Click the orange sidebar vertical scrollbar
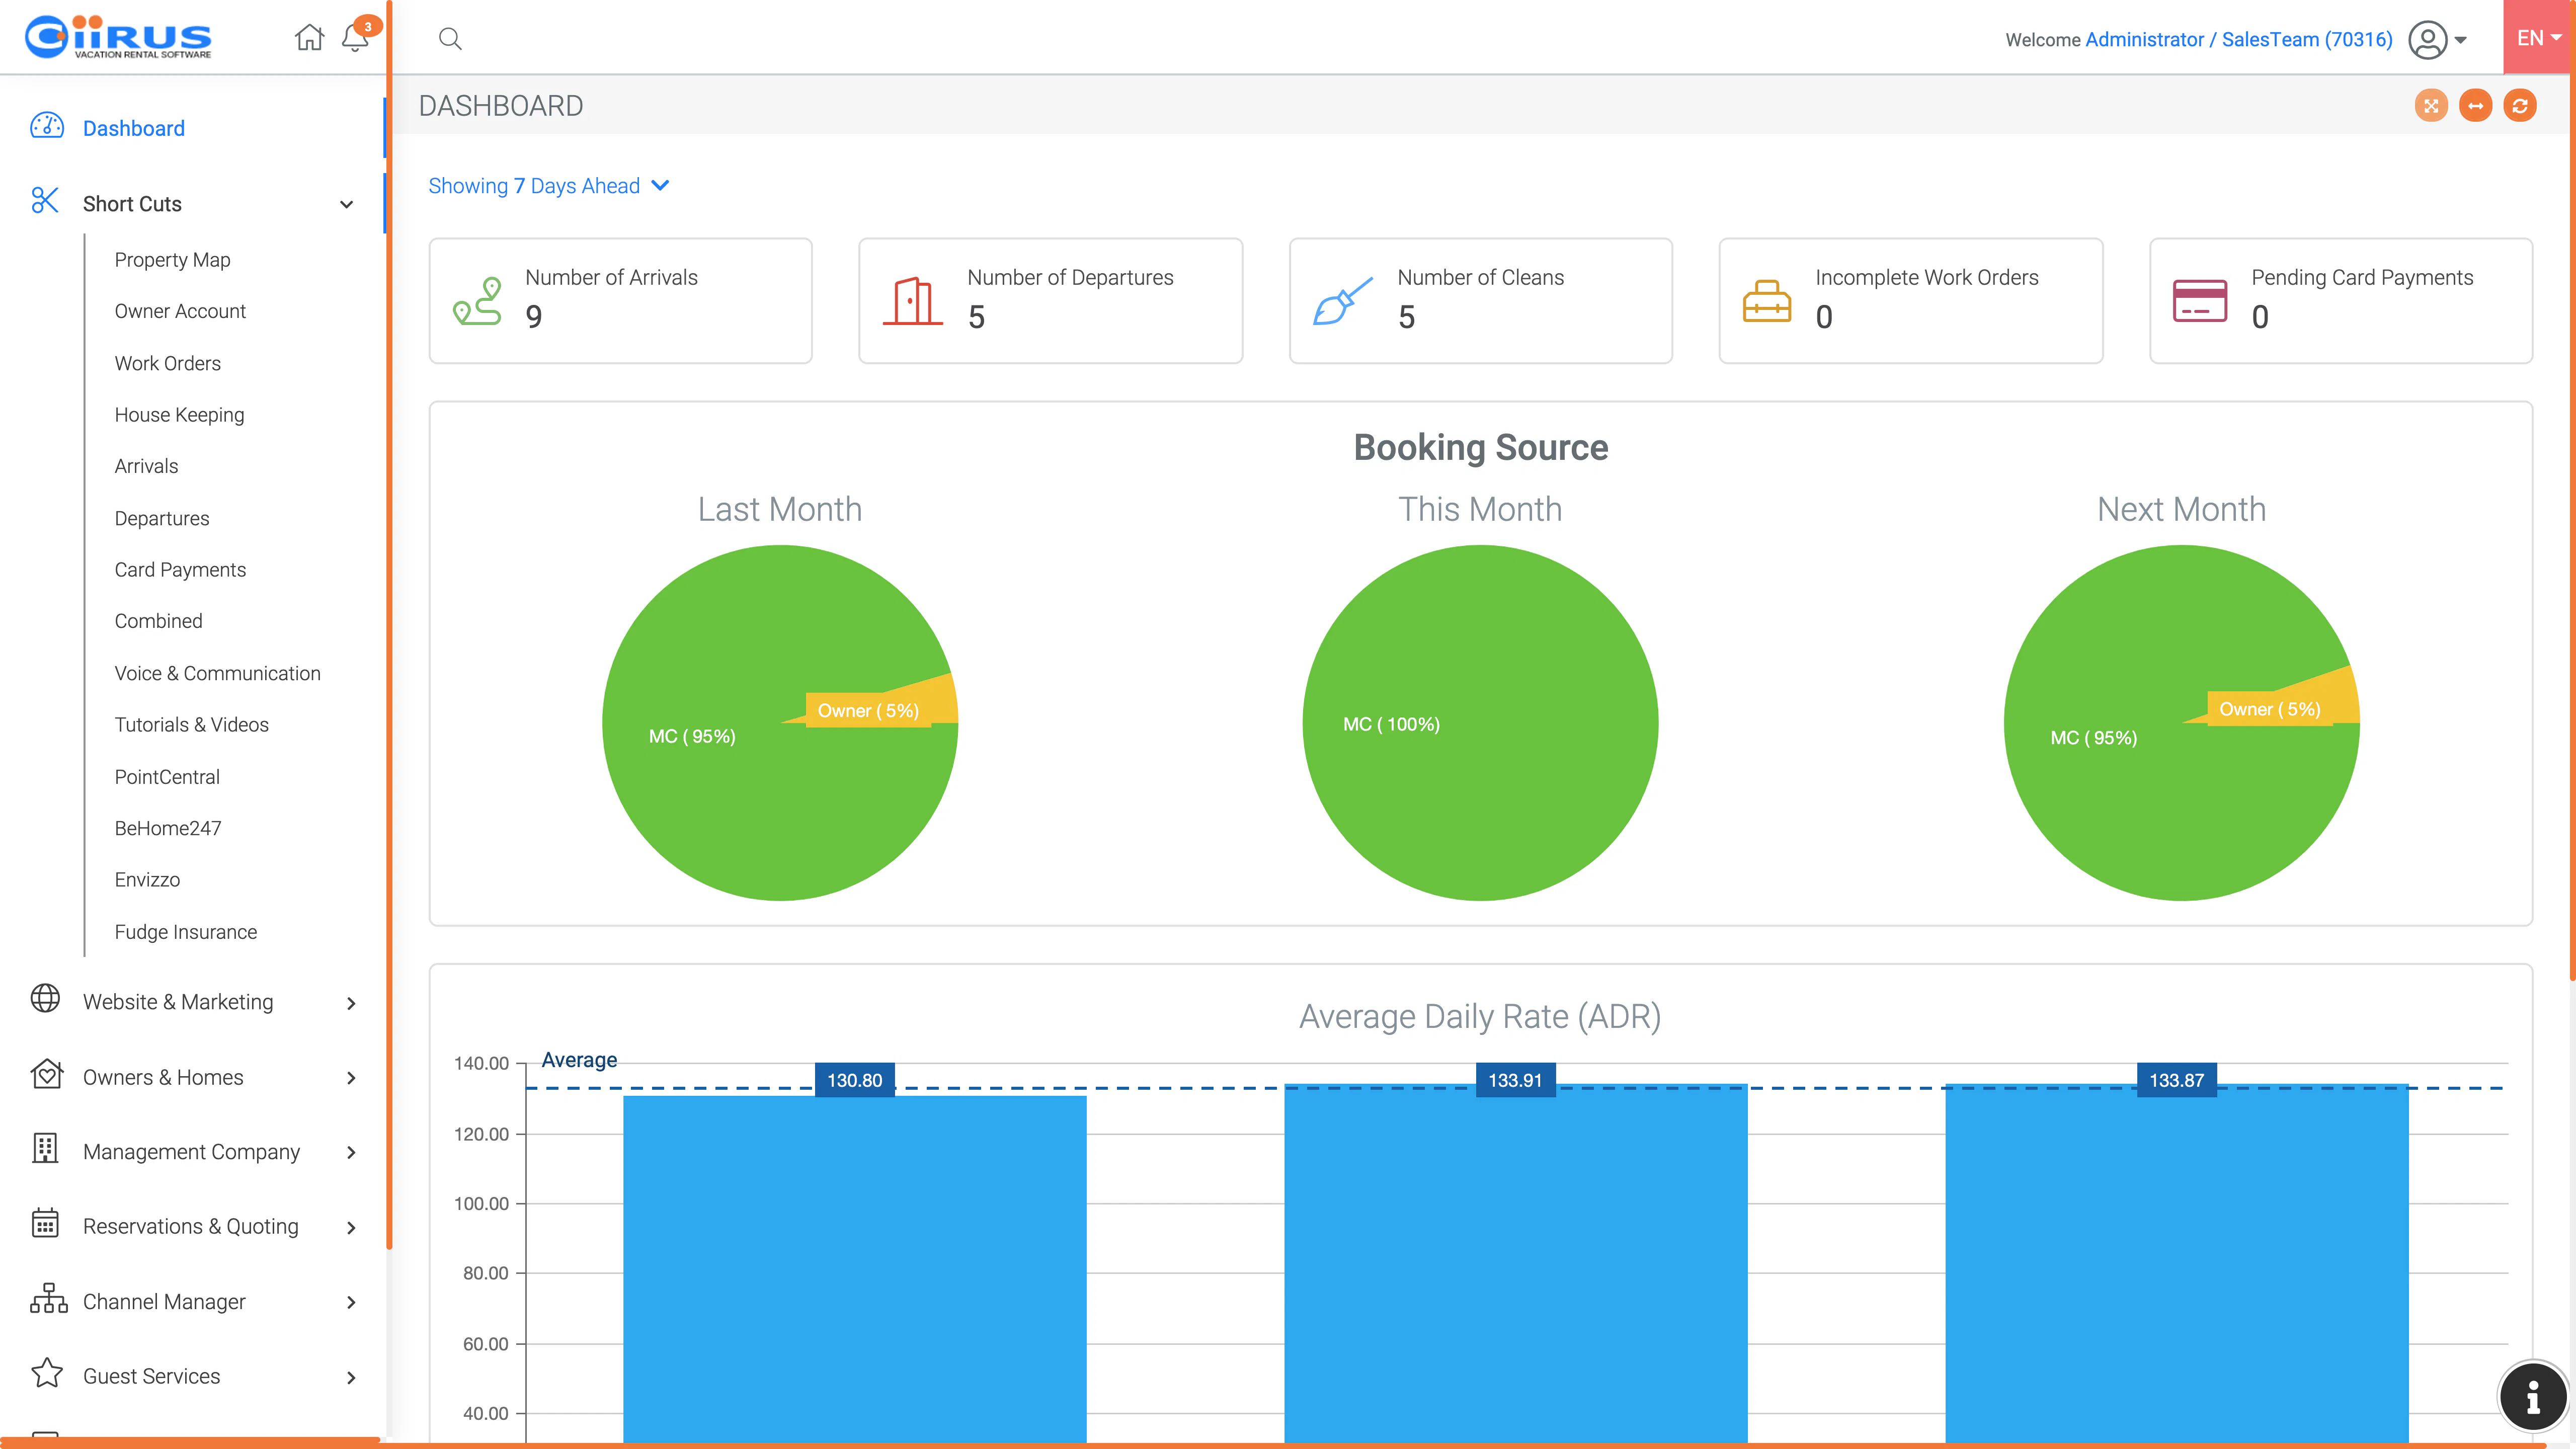This screenshot has width=2576, height=1449. (x=389, y=625)
